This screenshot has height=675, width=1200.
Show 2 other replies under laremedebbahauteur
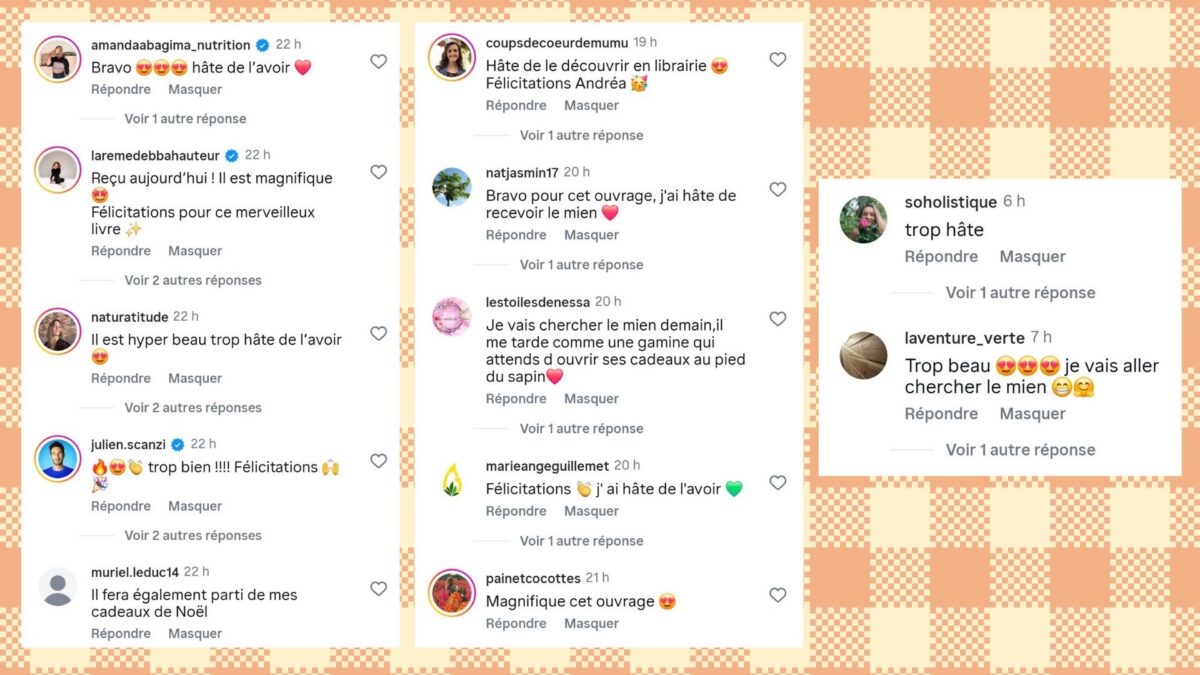pos(192,280)
